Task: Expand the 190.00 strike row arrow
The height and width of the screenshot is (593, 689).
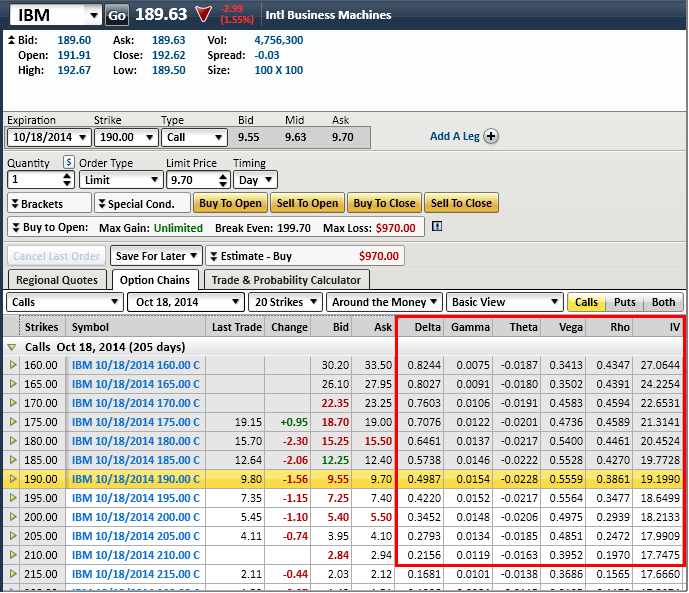Action: pos(13,479)
